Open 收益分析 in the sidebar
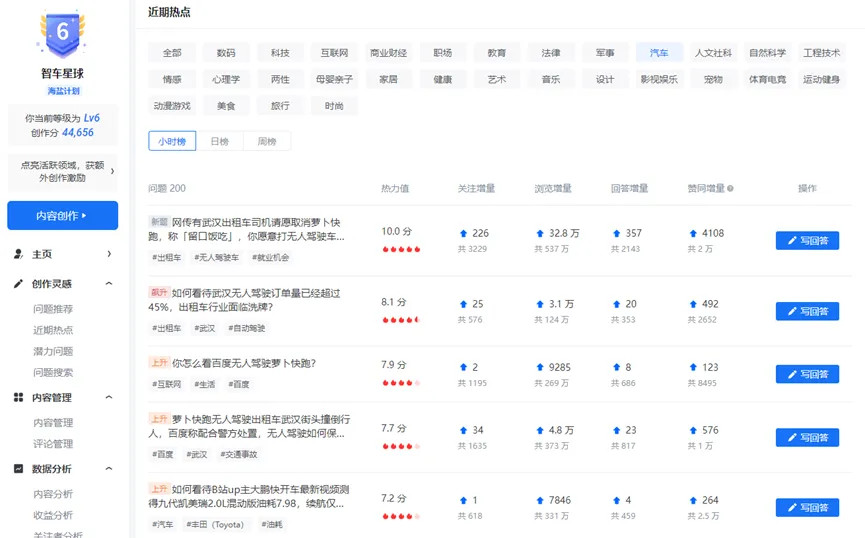 pyautogui.click(x=53, y=515)
